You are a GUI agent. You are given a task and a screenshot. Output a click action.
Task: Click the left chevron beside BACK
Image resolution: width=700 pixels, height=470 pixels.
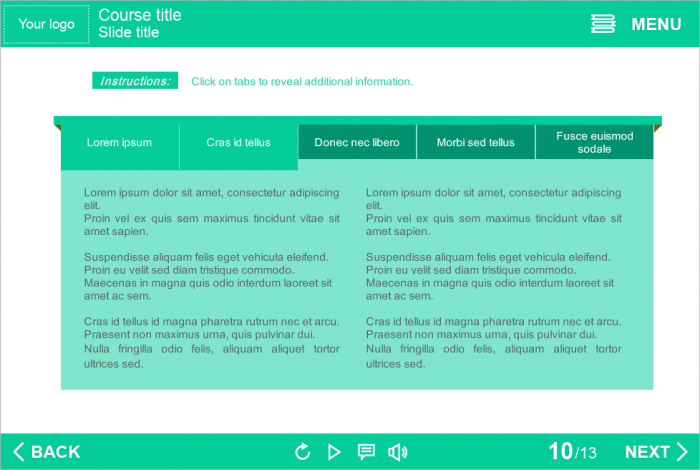(18, 452)
